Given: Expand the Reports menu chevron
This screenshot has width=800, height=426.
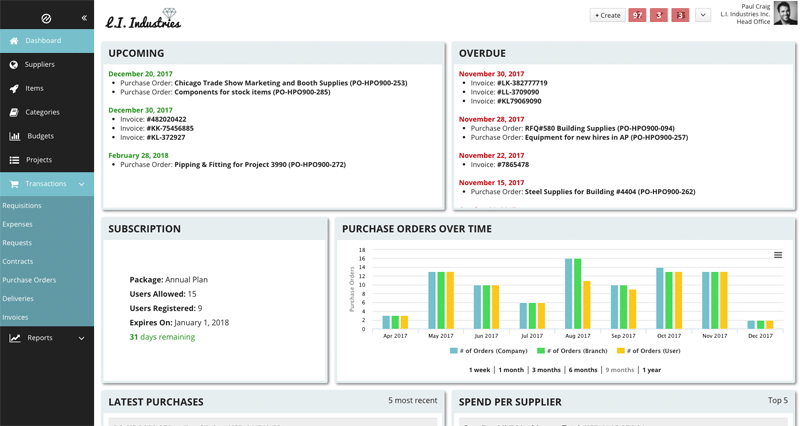Looking at the screenshot, I should 82,338.
